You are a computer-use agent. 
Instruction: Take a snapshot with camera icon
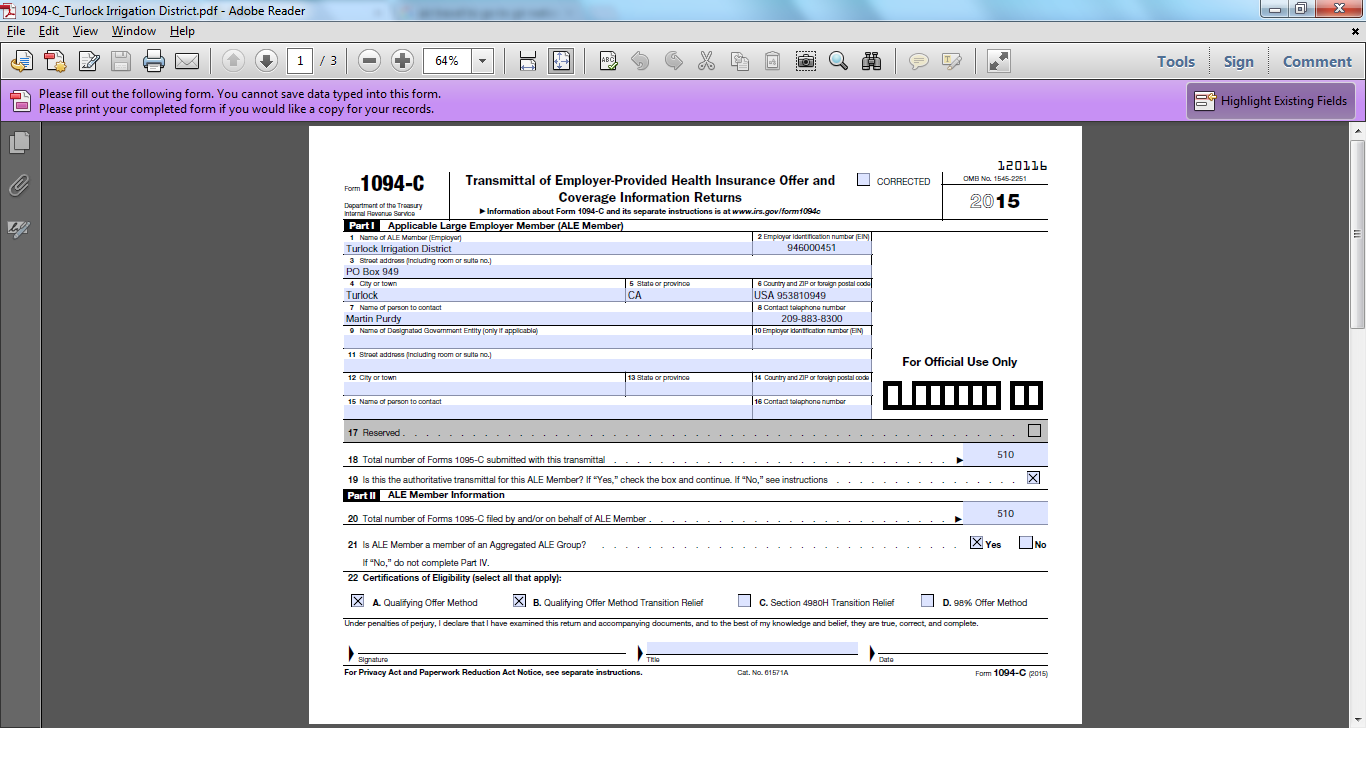(x=805, y=62)
